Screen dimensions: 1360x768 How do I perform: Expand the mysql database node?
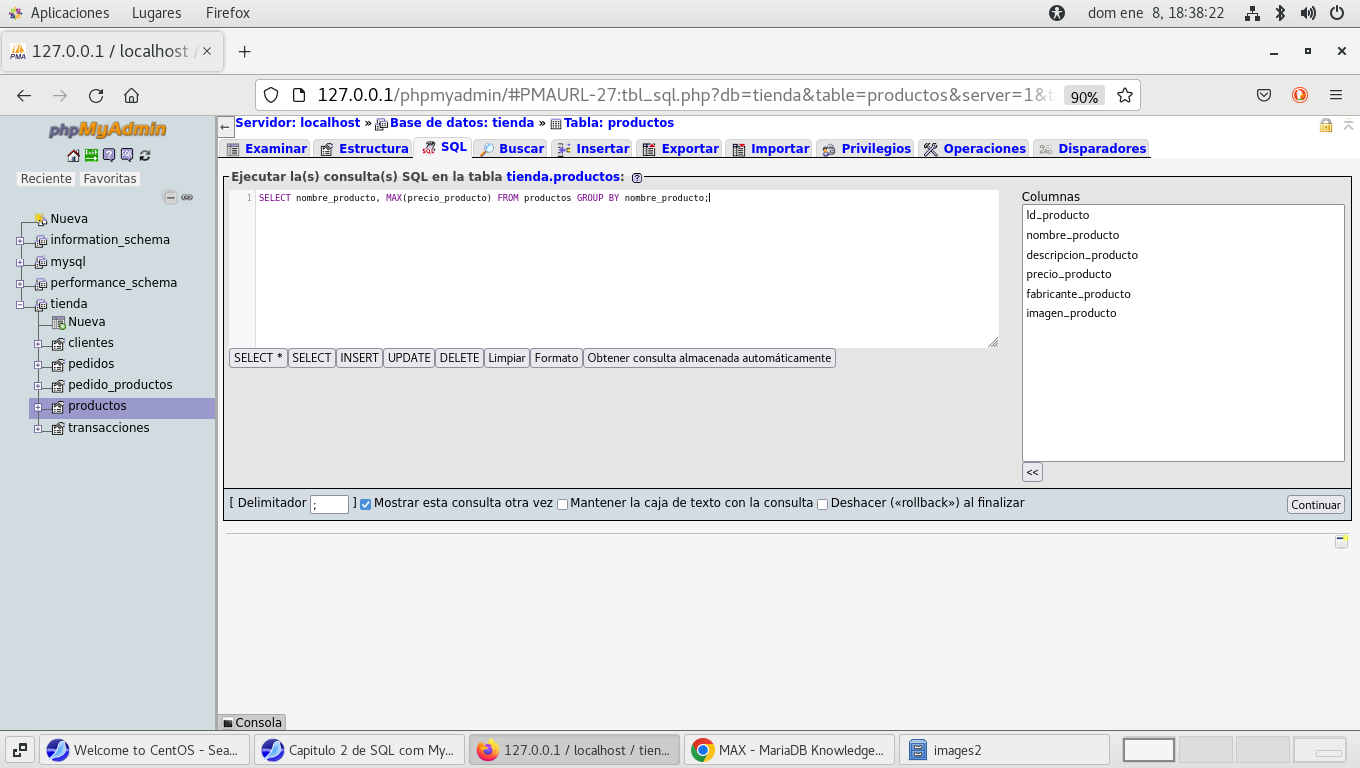coord(20,262)
